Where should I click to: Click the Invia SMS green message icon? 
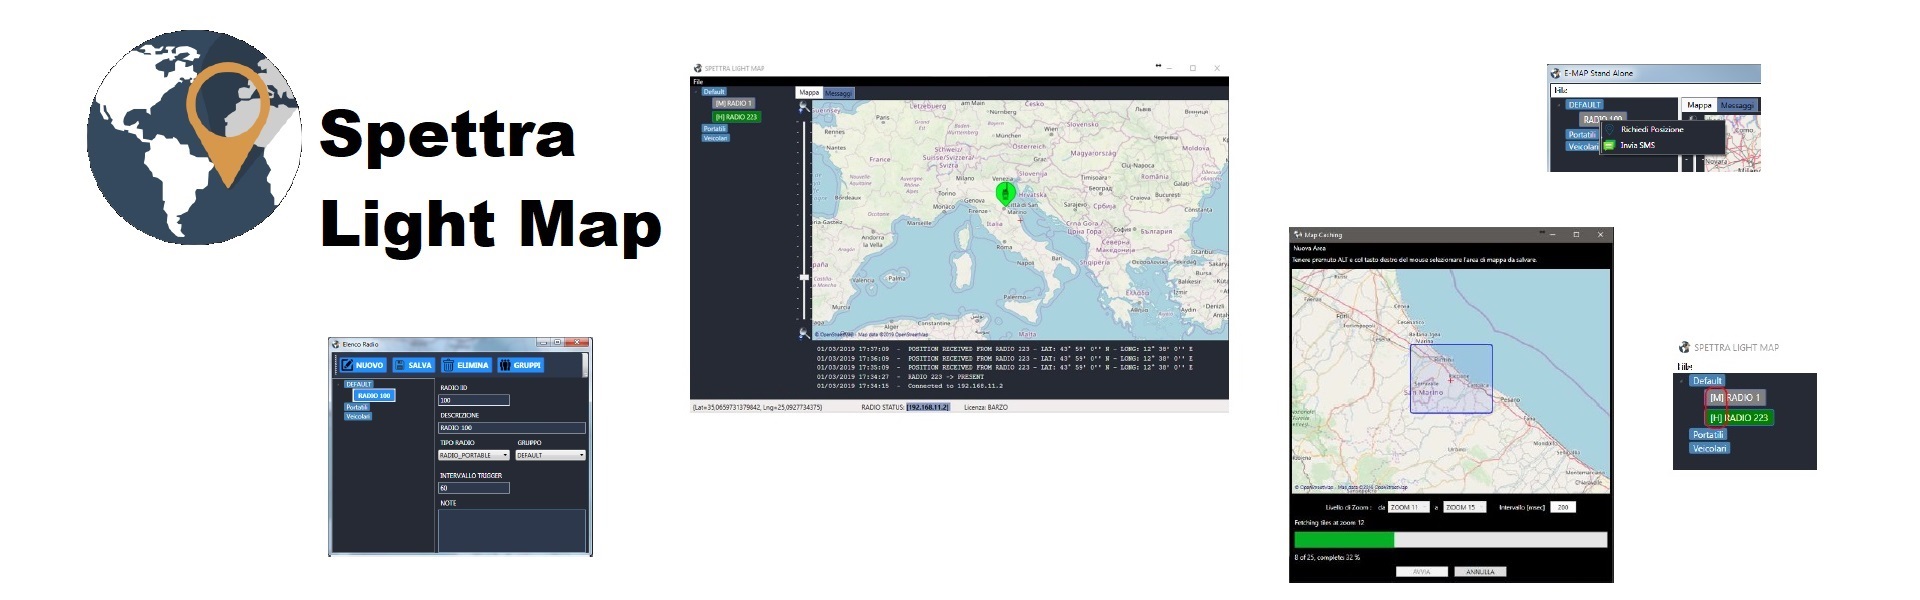(1609, 146)
